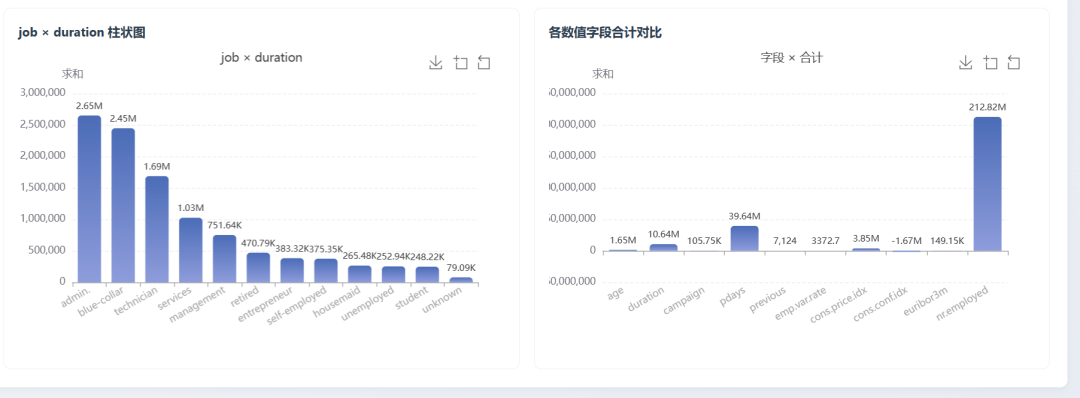Click the unknown bar
The image size is (1080, 398).
pyautogui.click(x=461, y=280)
